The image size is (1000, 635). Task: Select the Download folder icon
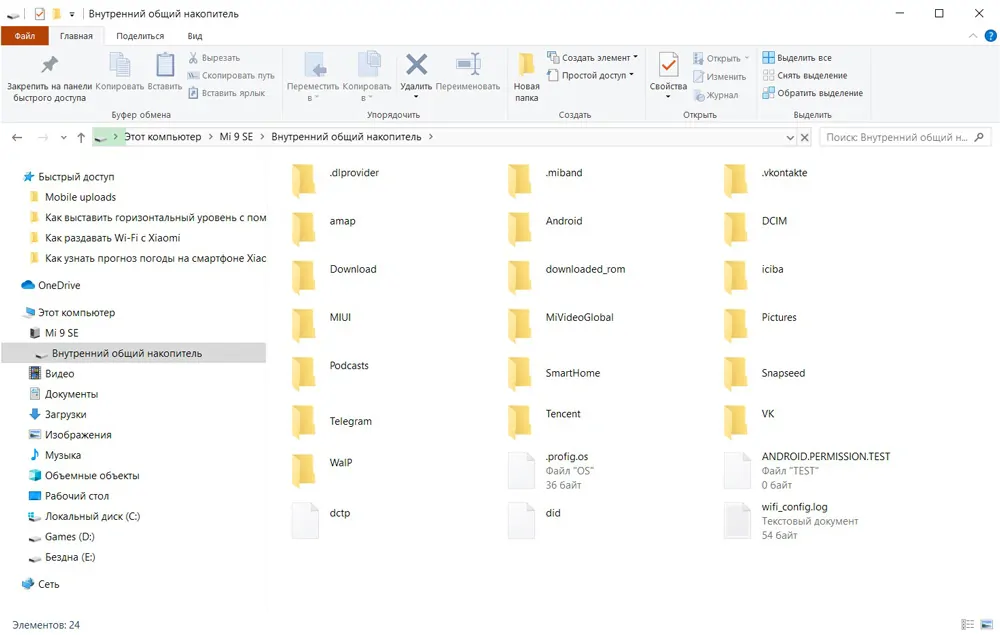coord(304,277)
